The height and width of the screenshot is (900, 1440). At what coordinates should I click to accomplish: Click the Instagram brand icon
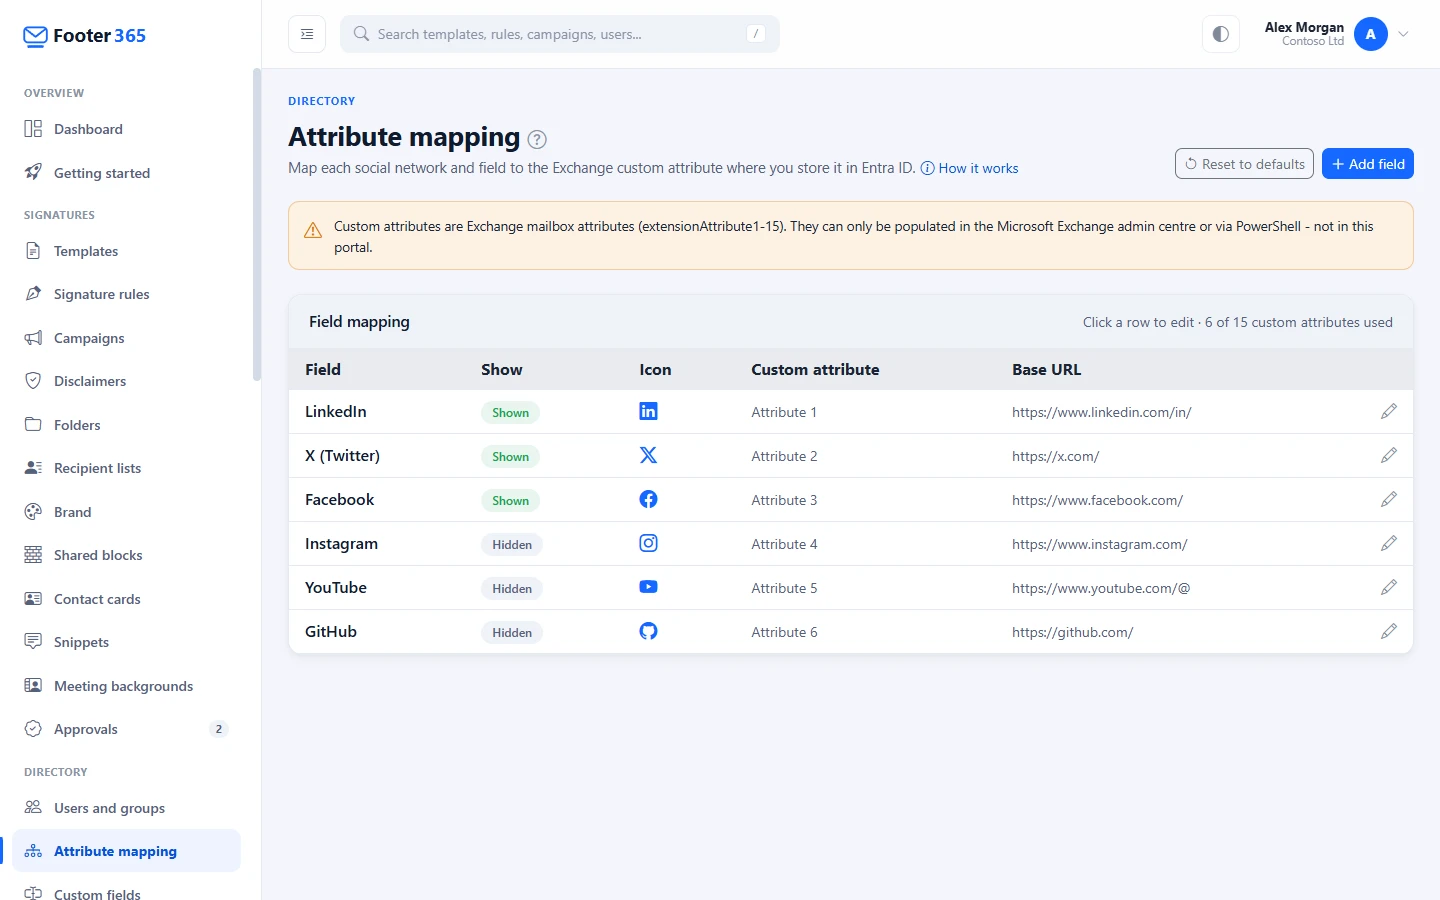point(648,543)
